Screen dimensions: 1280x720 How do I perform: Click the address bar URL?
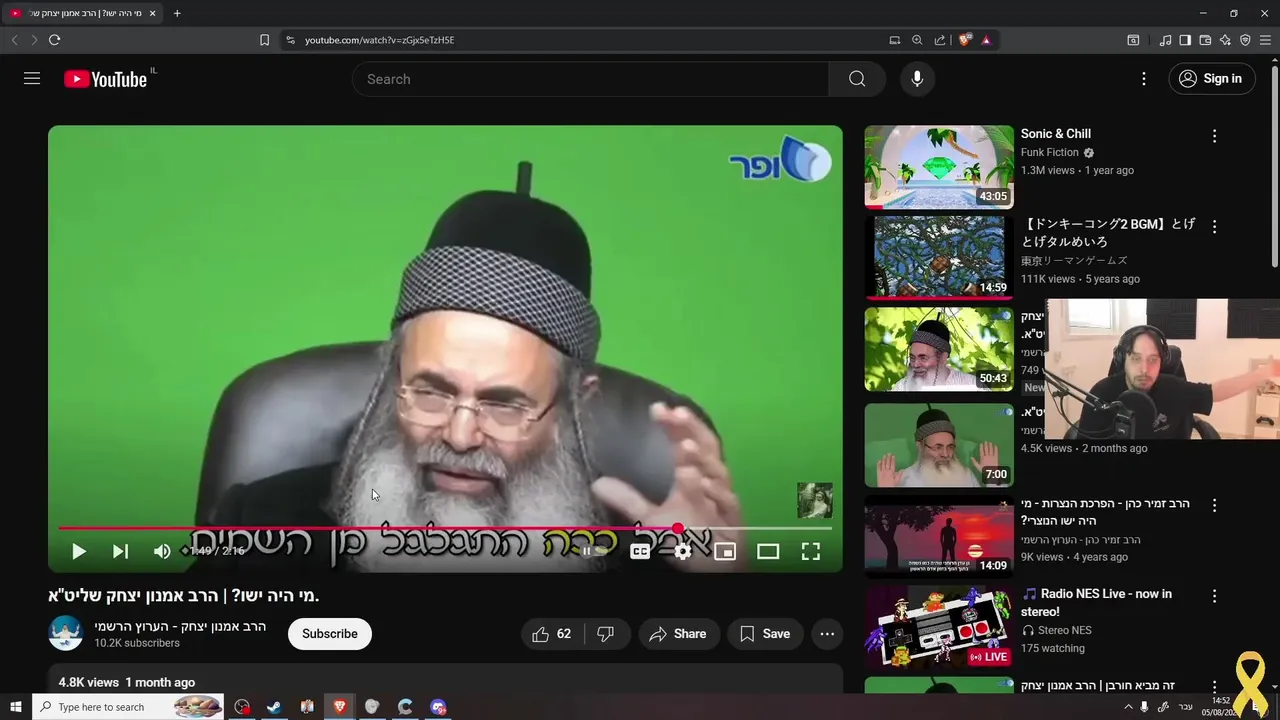(x=379, y=40)
